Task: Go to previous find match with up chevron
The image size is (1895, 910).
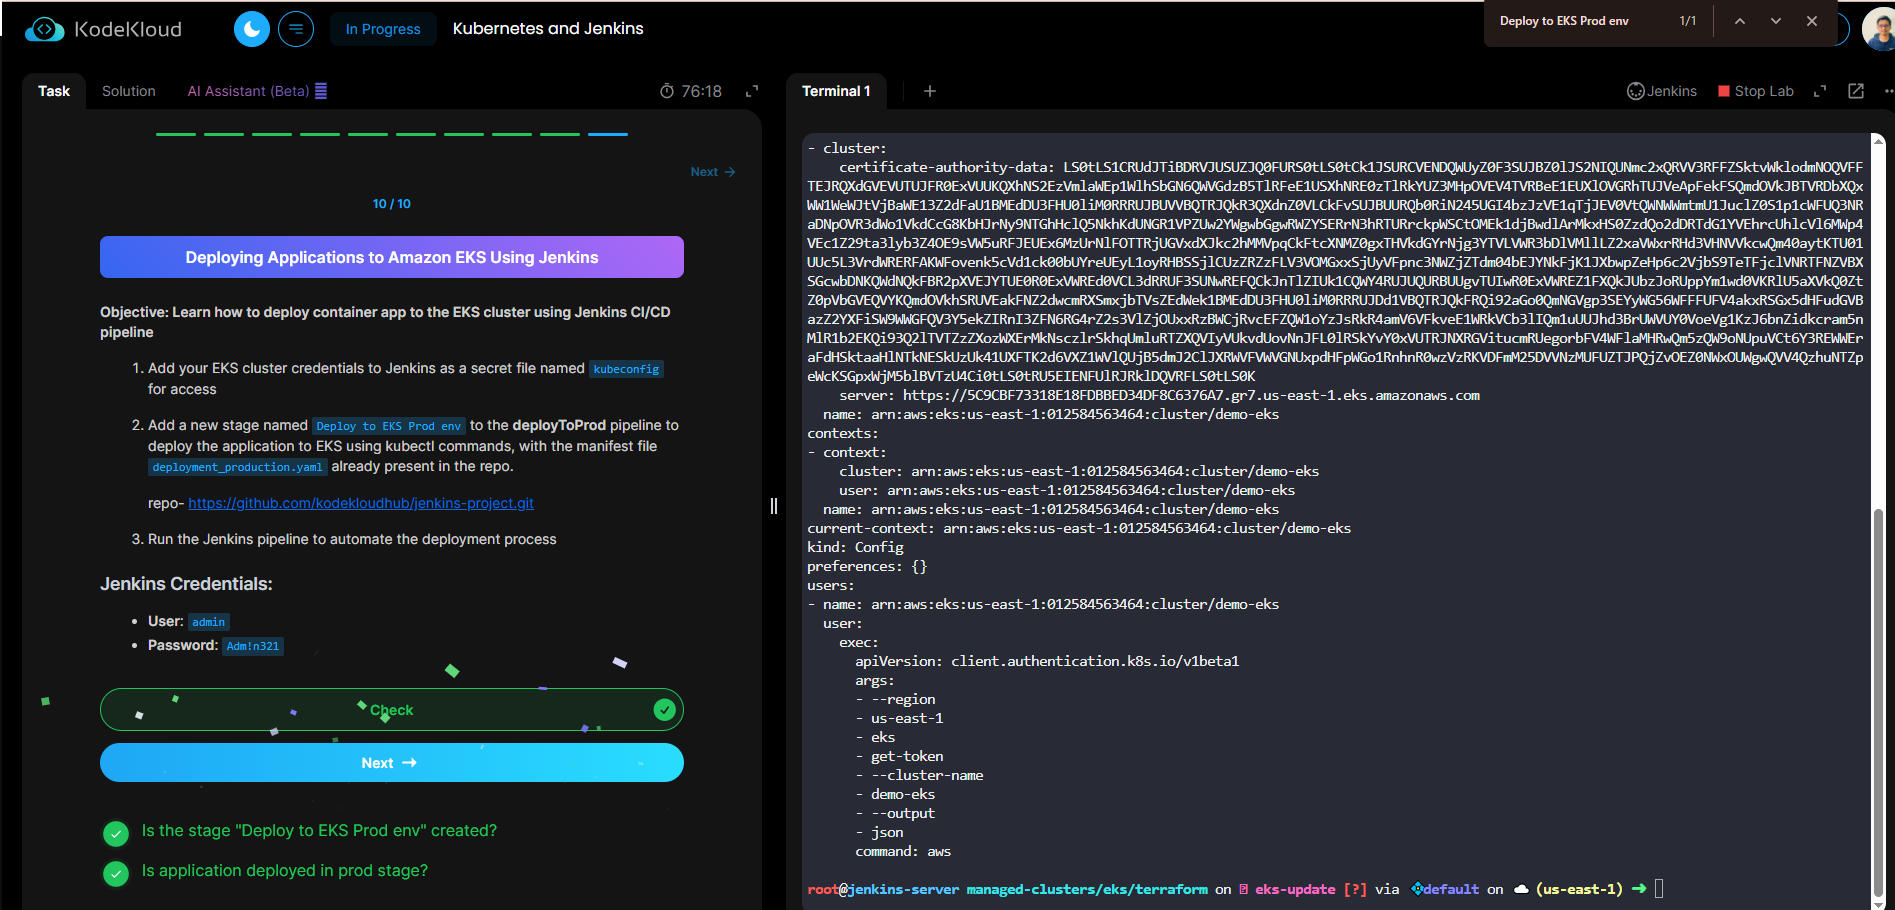Action: 1740,21
